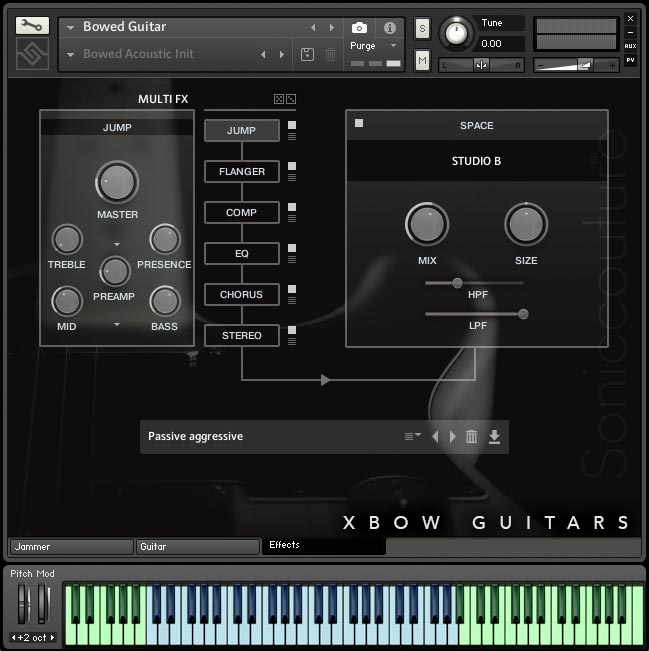649x651 pixels.
Task: Switch to the Effects tab
Action: coord(324,546)
